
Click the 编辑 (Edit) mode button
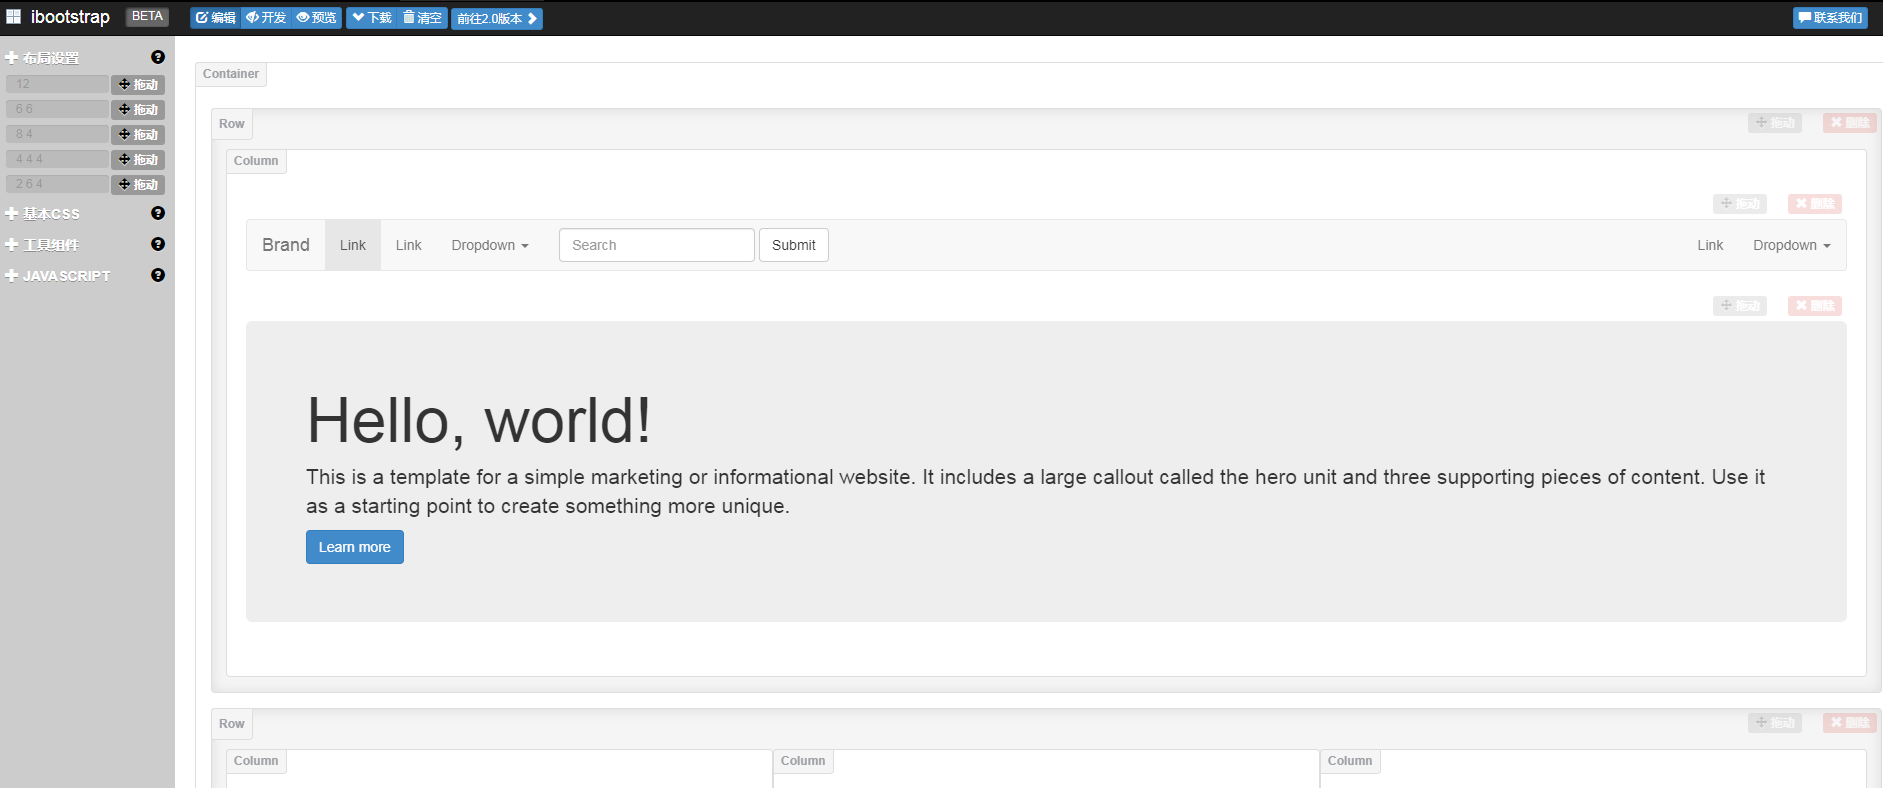tap(216, 18)
